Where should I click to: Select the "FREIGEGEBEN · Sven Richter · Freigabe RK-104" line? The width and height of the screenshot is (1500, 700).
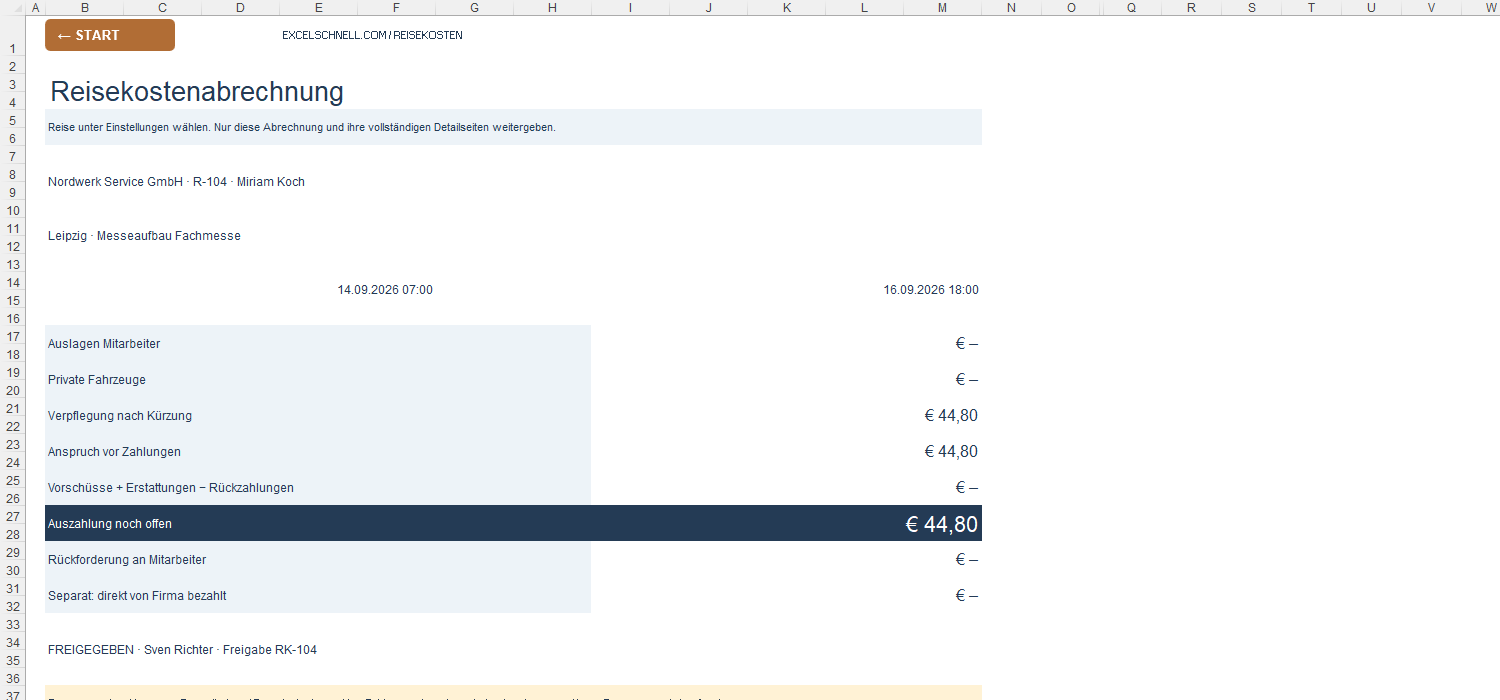point(182,650)
